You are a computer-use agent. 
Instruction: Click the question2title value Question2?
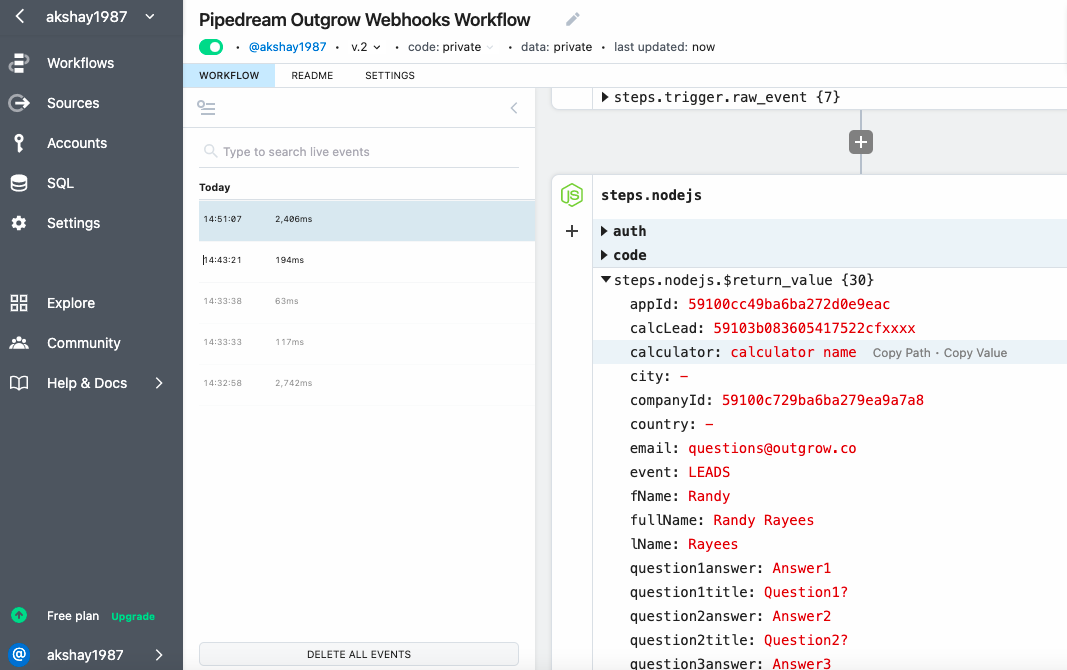pyautogui.click(x=806, y=640)
